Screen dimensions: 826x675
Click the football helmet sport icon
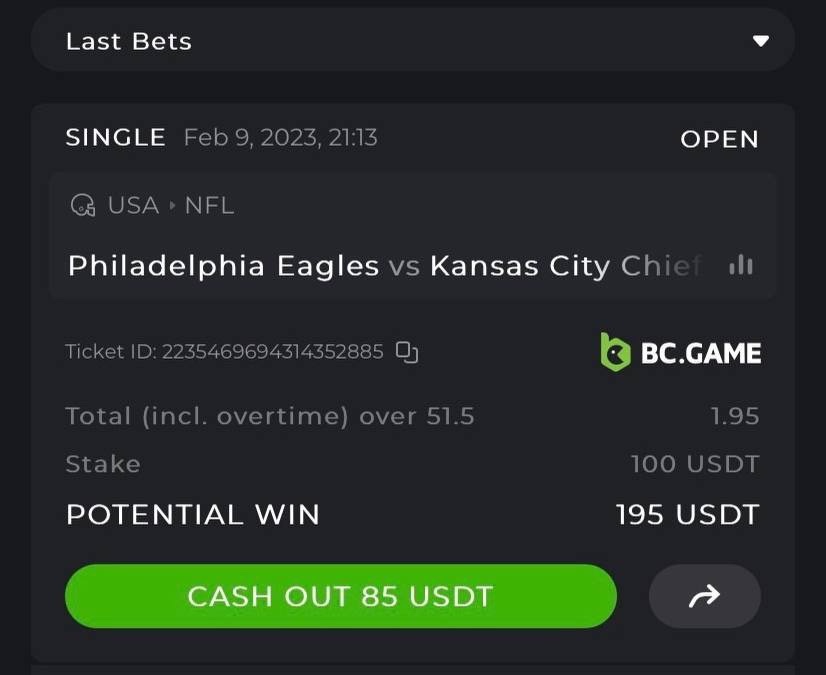(x=82, y=206)
